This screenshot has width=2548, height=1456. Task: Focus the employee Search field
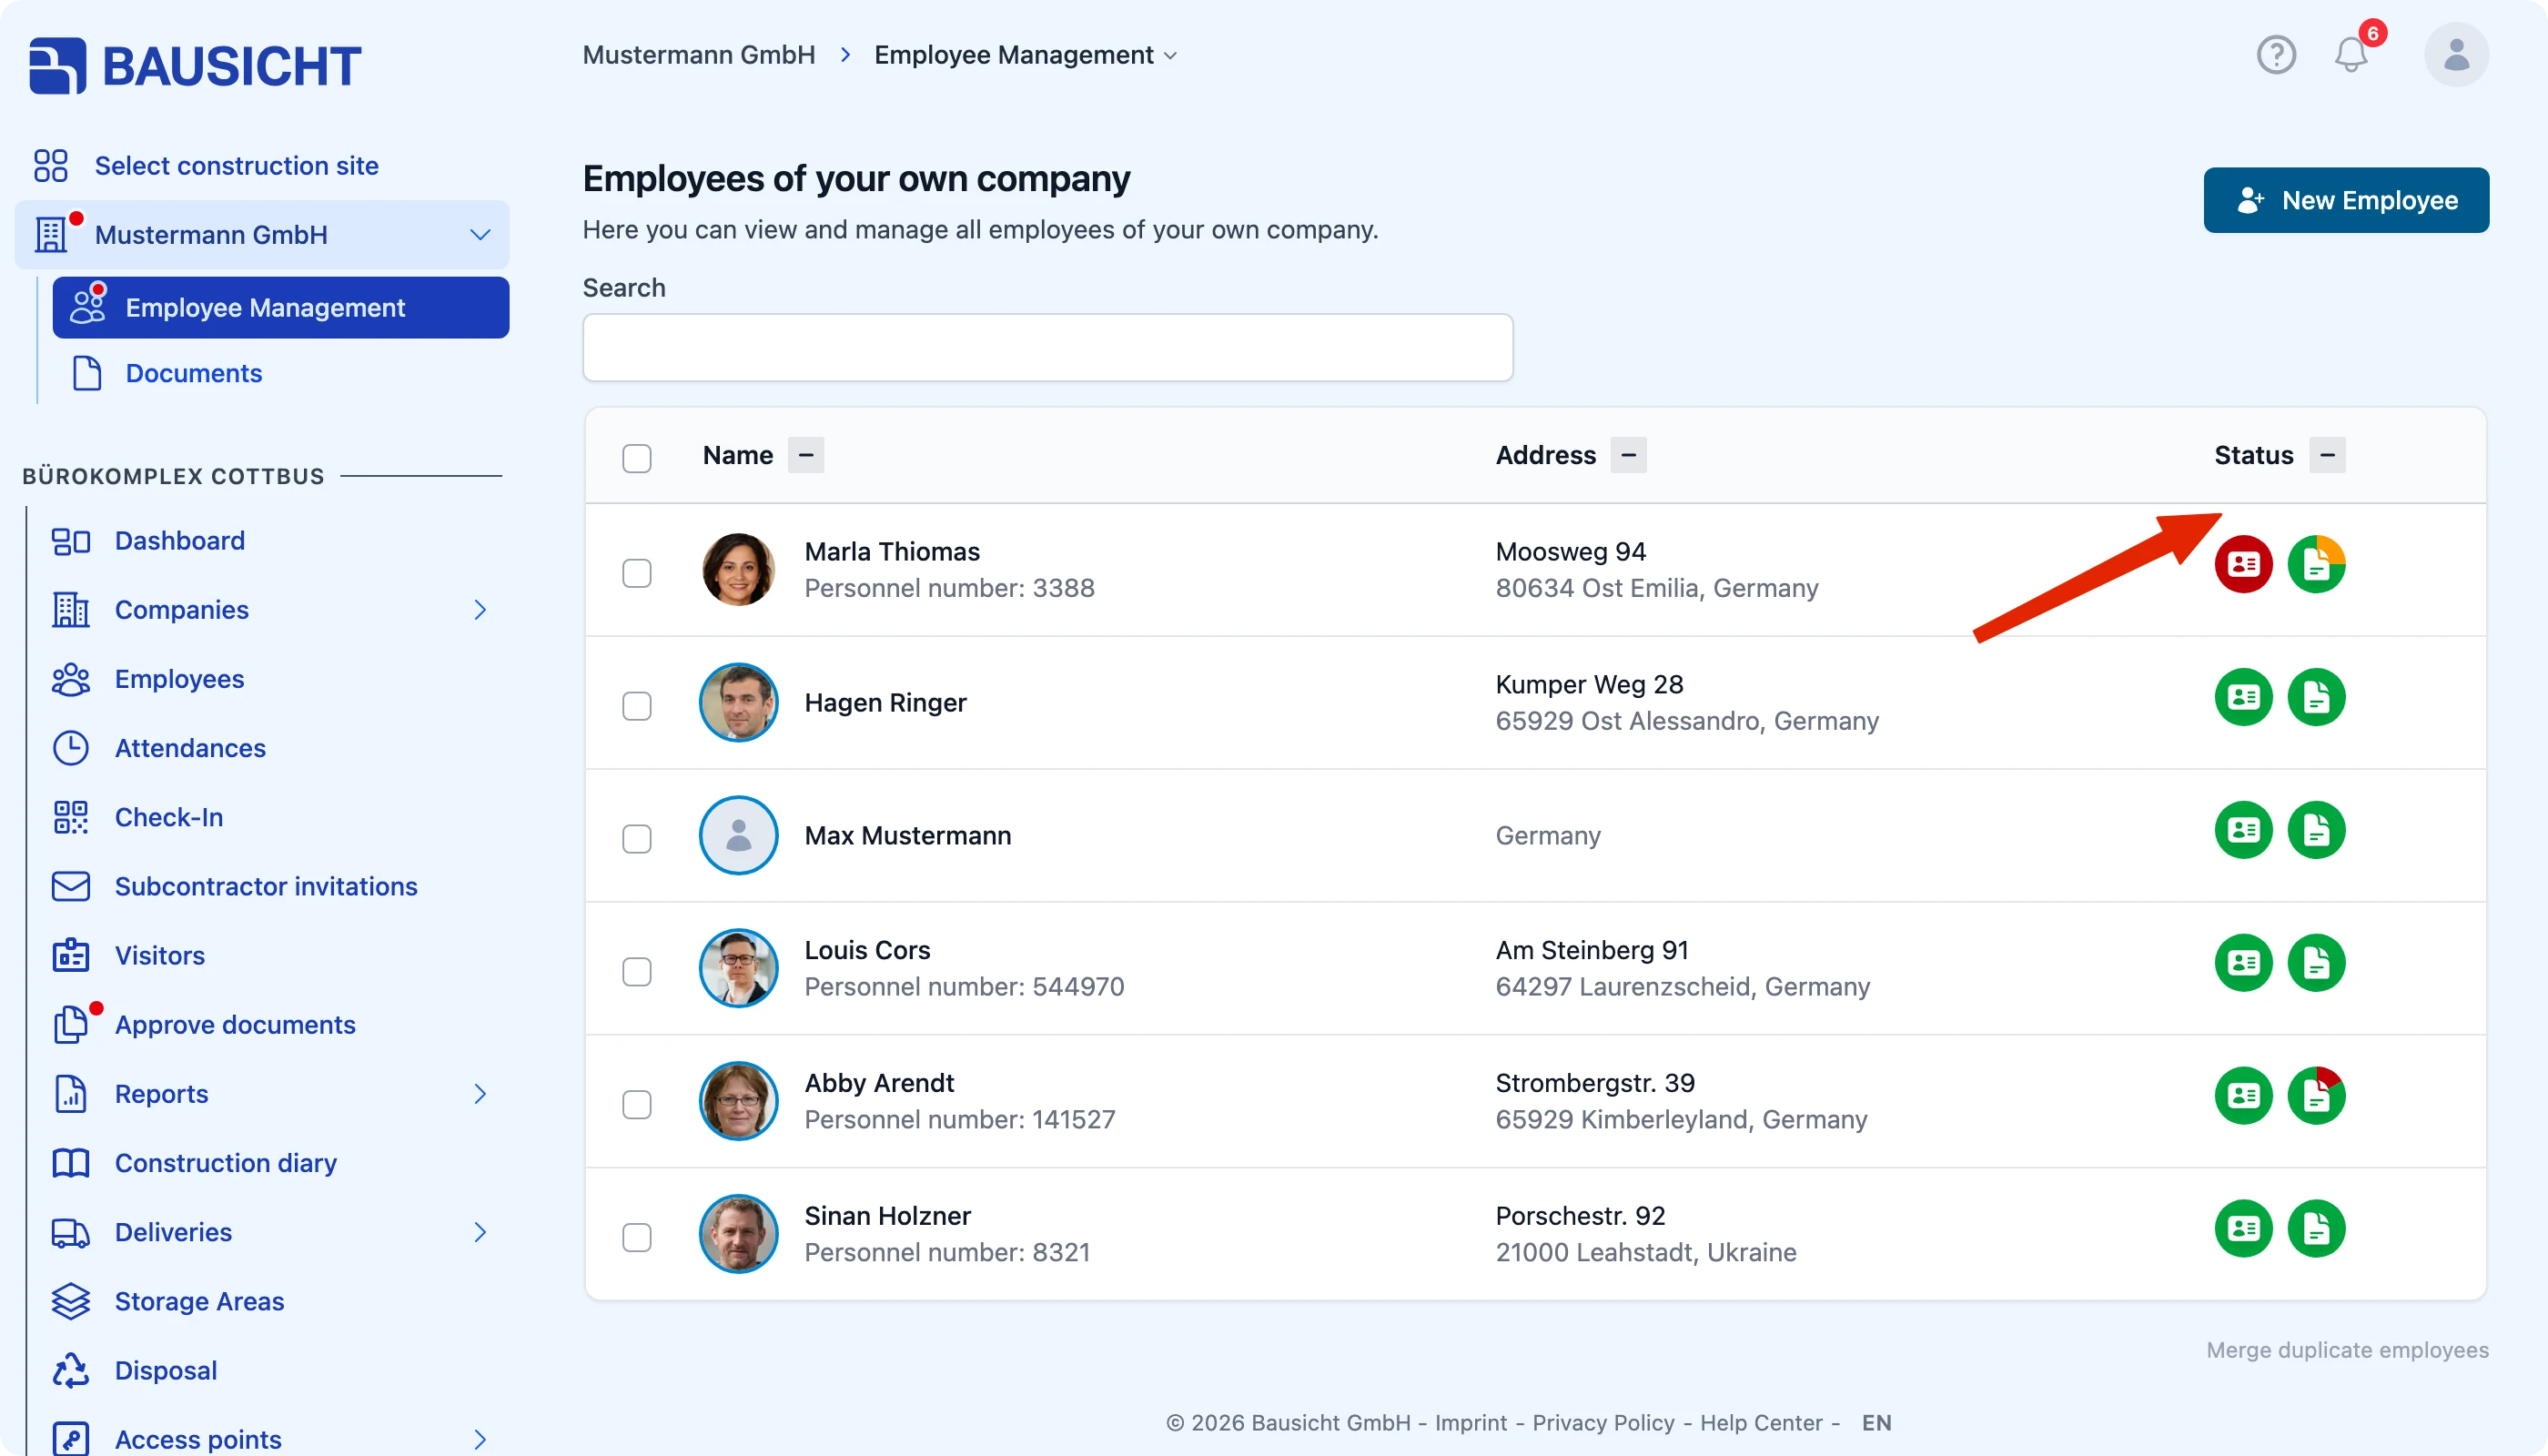[1047, 348]
